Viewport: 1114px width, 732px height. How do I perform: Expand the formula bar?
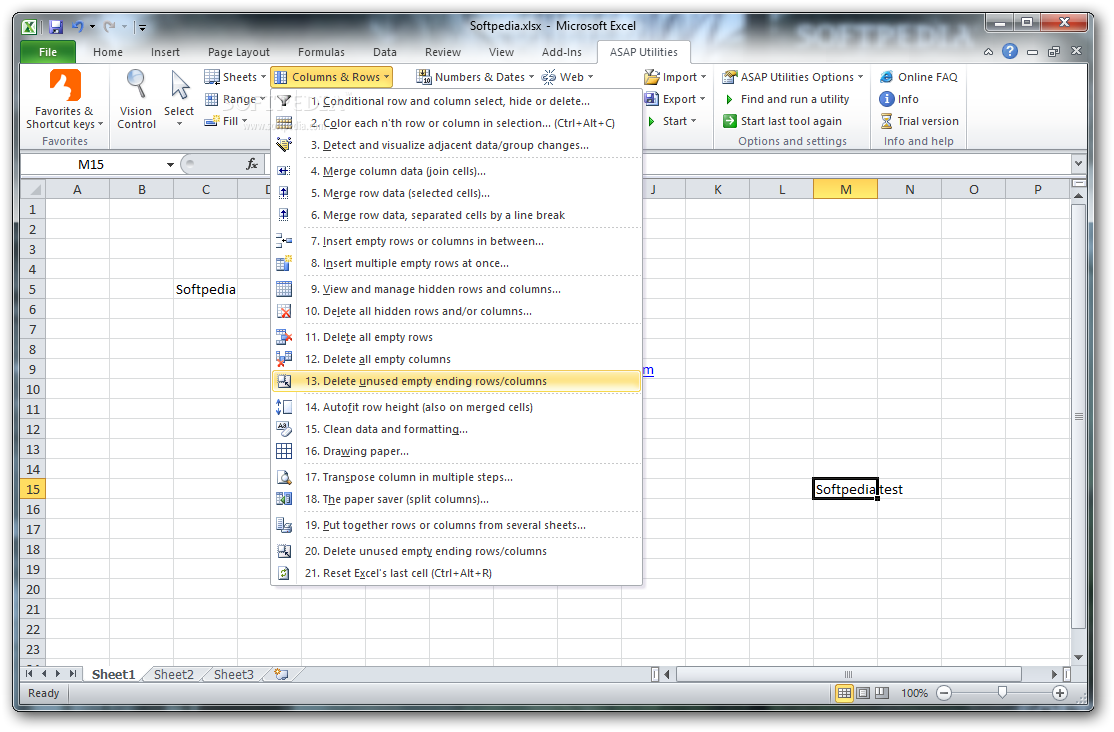(1078, 163)
